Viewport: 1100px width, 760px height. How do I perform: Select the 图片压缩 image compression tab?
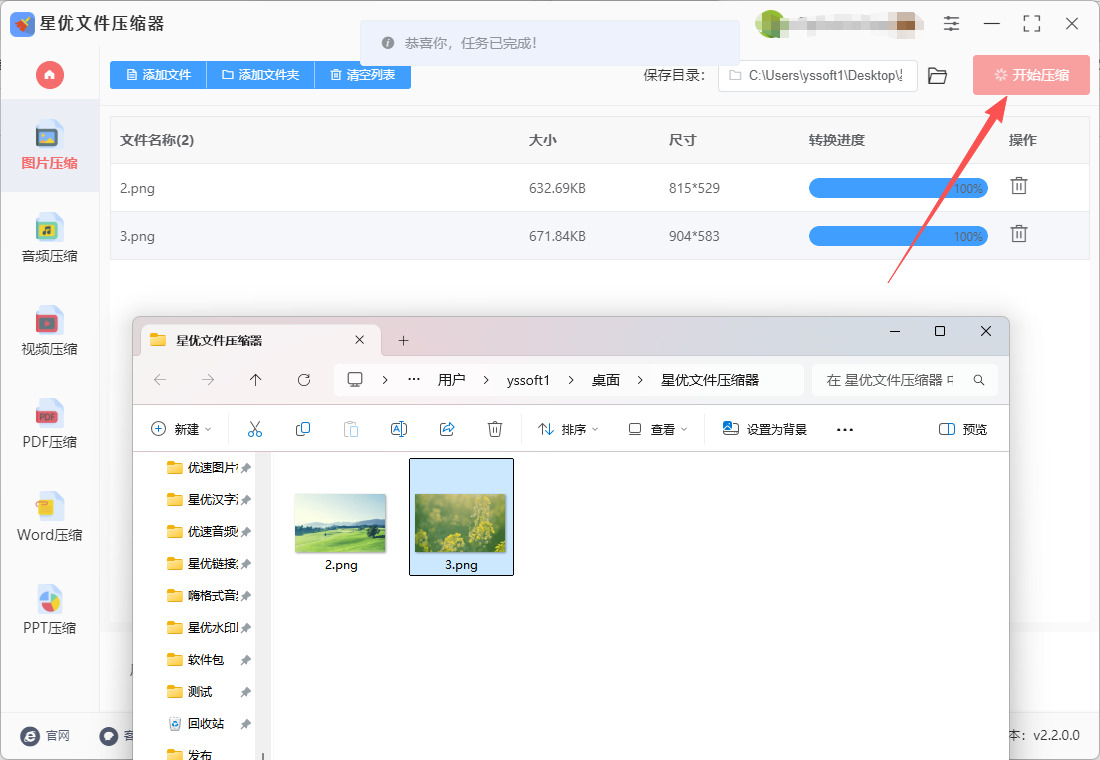coord(49,145)
